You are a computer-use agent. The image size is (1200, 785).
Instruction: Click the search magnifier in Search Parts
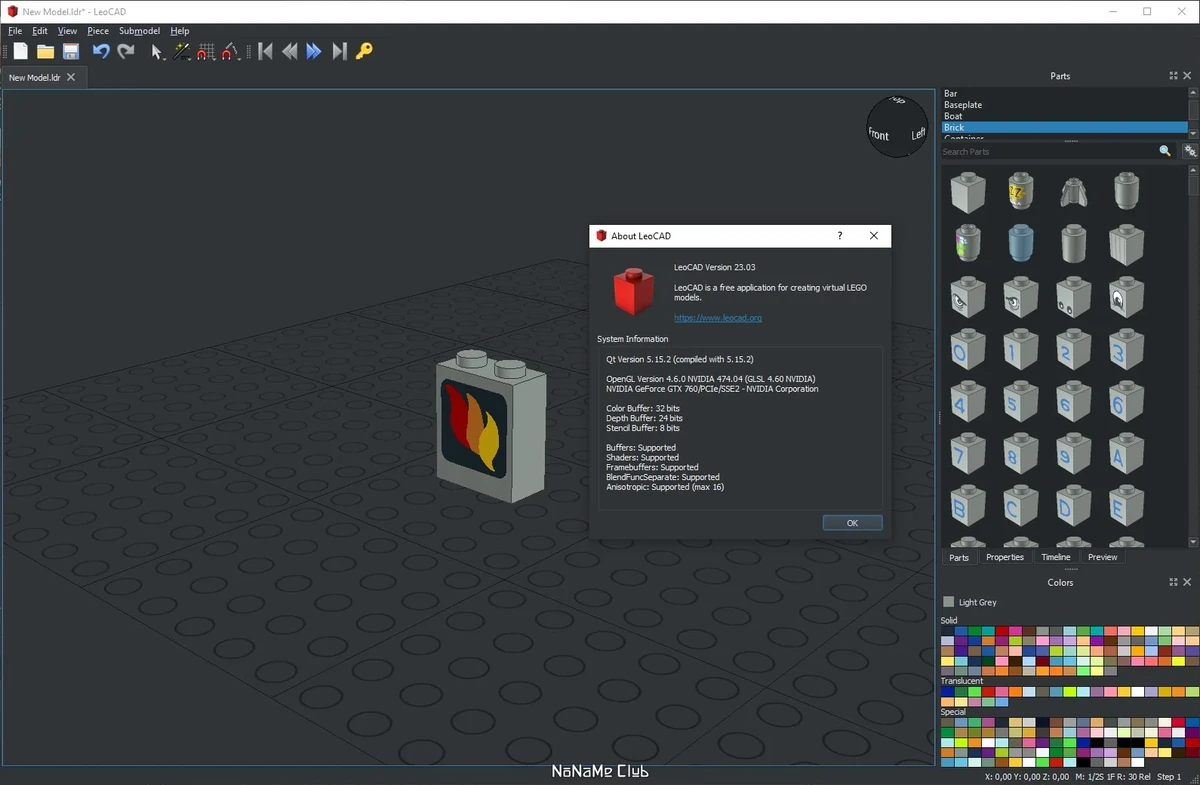click(1165, 151)
